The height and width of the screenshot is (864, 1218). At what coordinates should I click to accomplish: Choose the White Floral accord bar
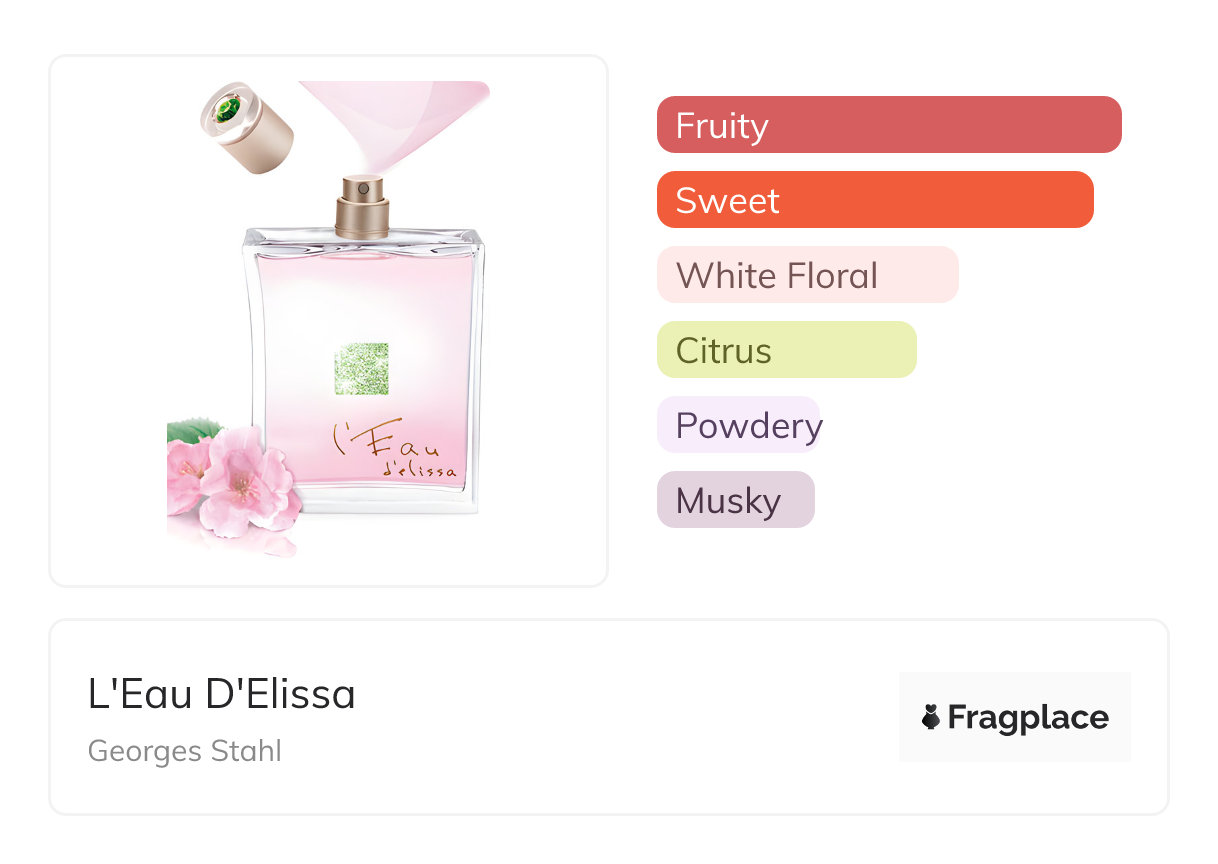(x=807, y=275)
